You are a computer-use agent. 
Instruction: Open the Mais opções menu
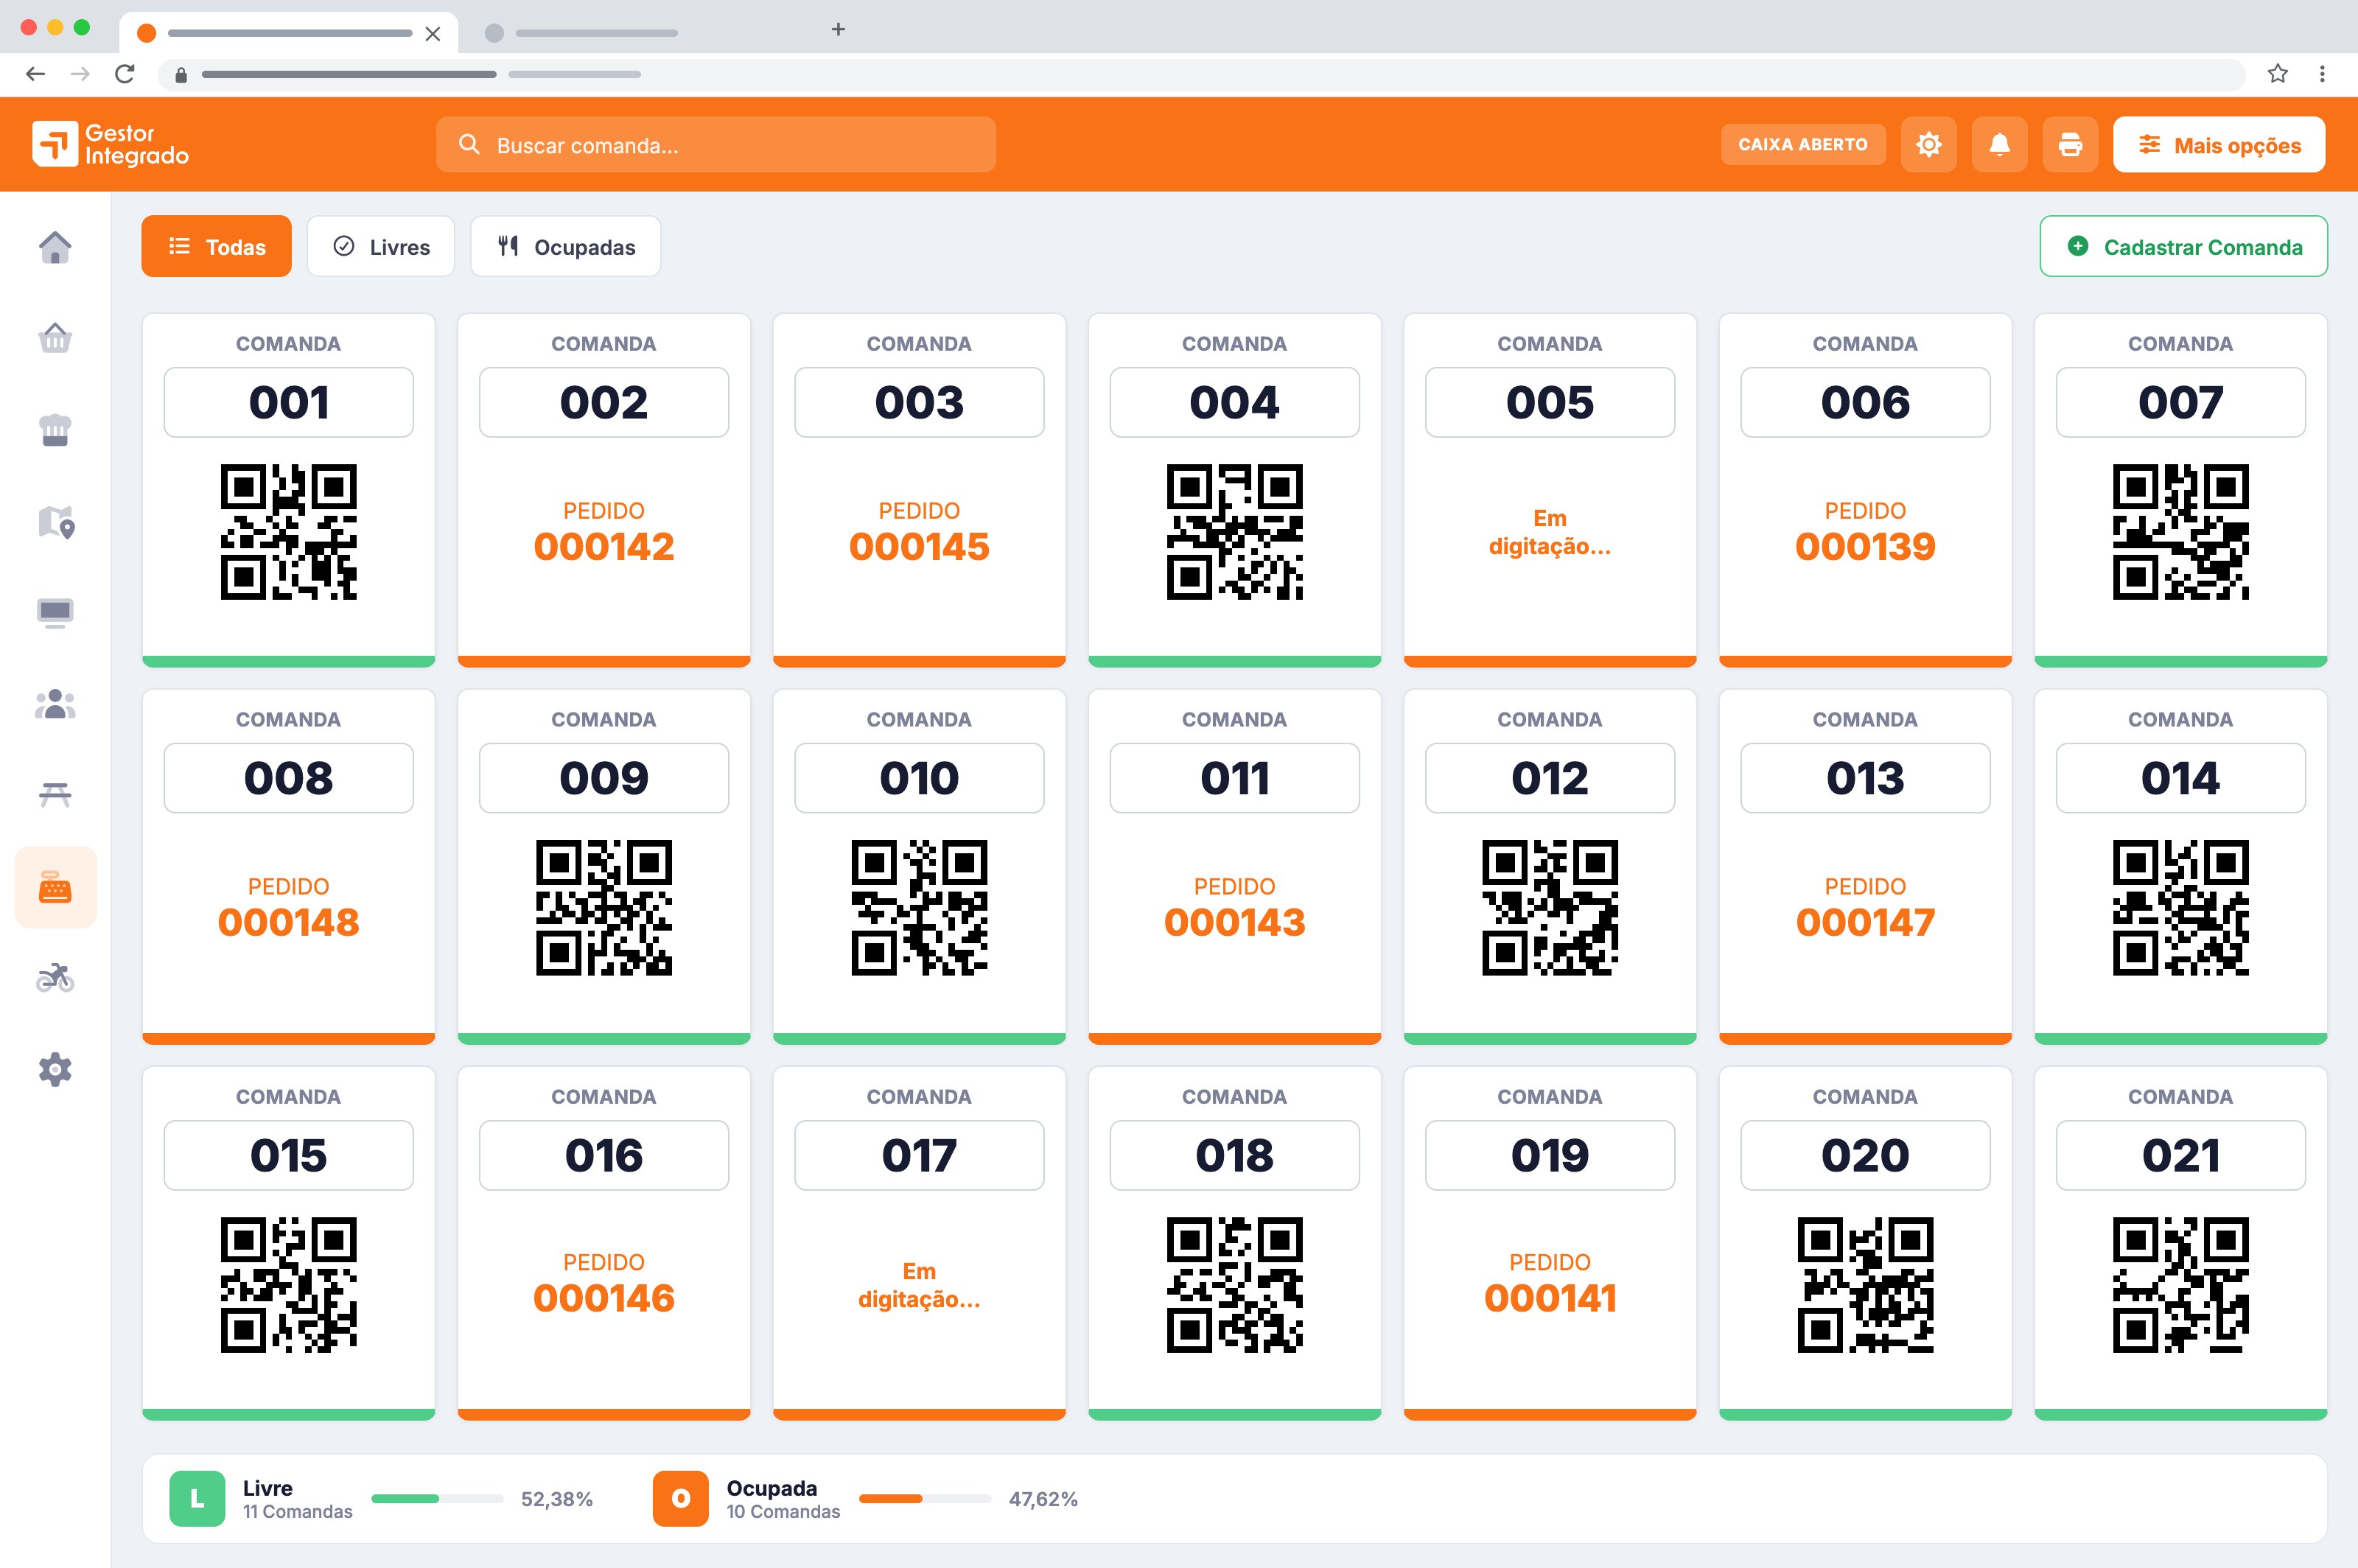tap(2218, 145)
